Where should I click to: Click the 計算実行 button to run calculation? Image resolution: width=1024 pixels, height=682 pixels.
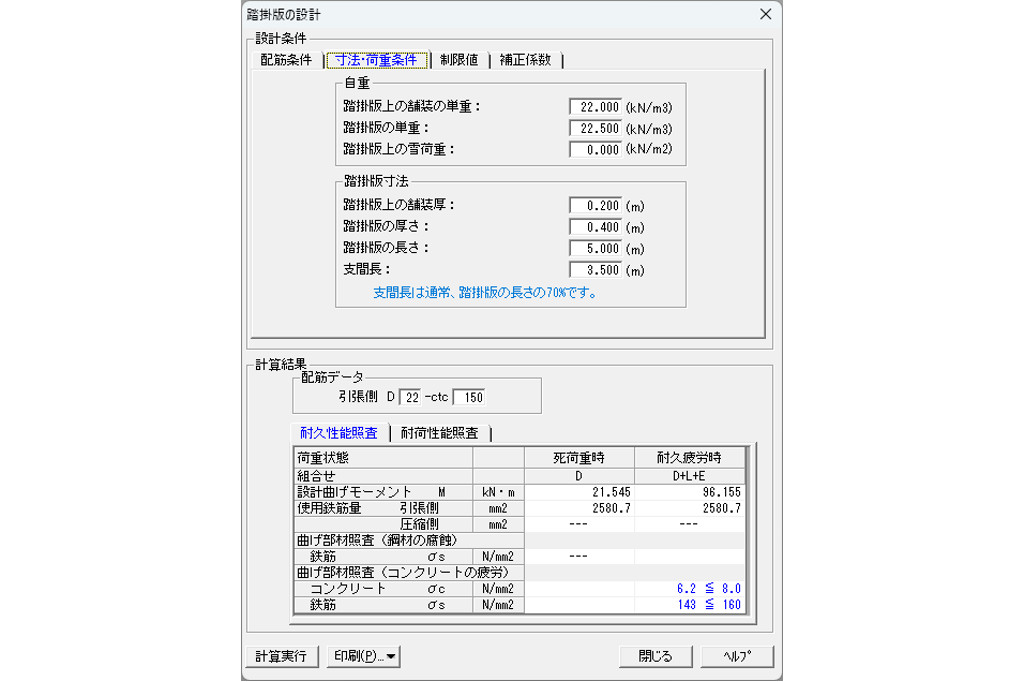[283, 657]
